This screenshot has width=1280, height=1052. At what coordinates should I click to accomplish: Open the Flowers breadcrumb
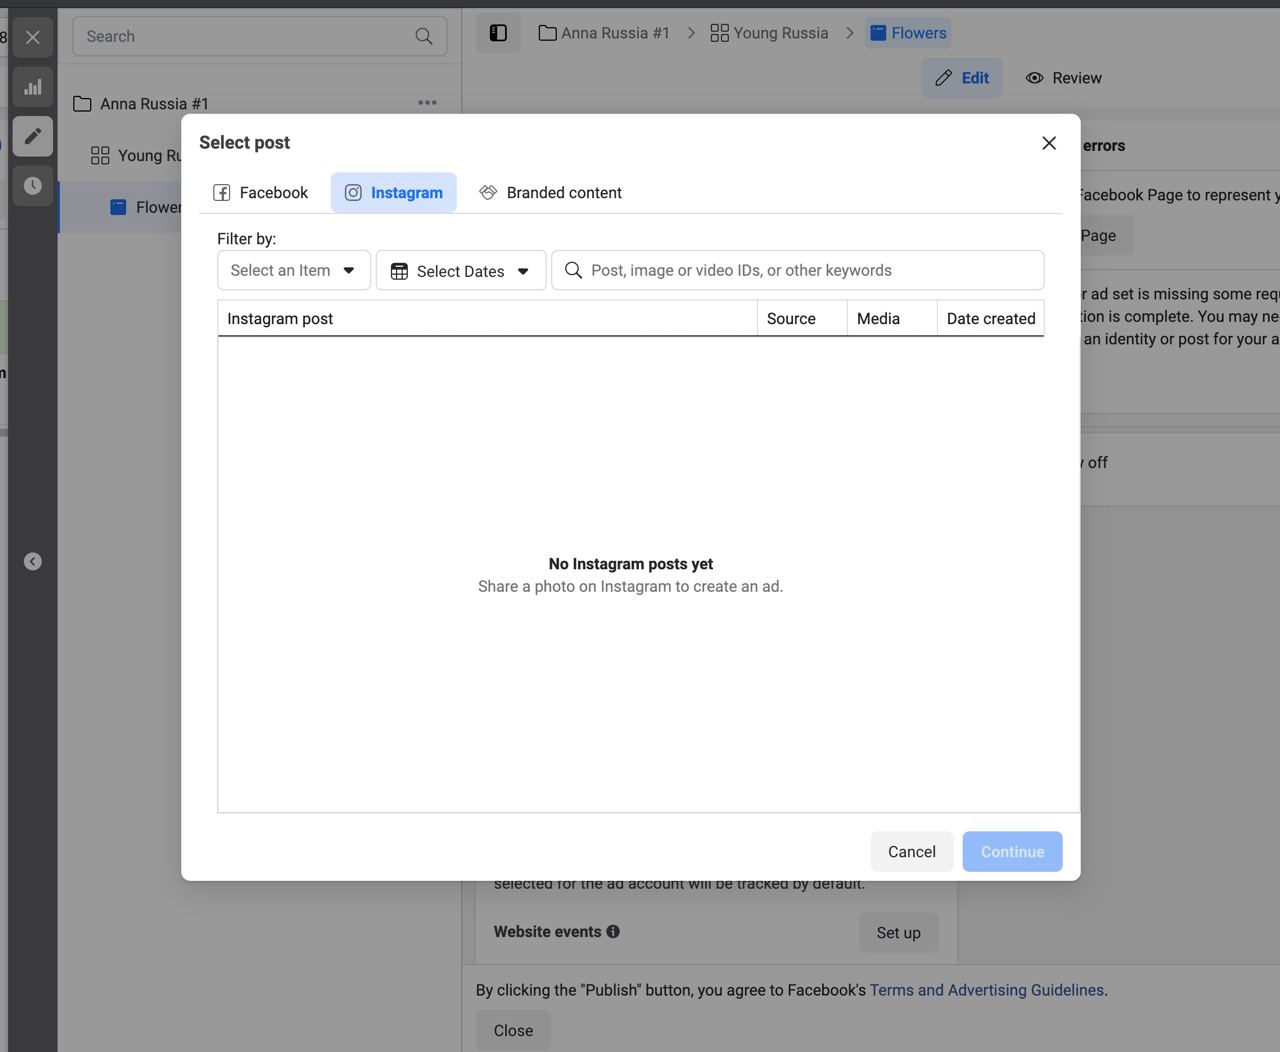(x=908, y=33)
